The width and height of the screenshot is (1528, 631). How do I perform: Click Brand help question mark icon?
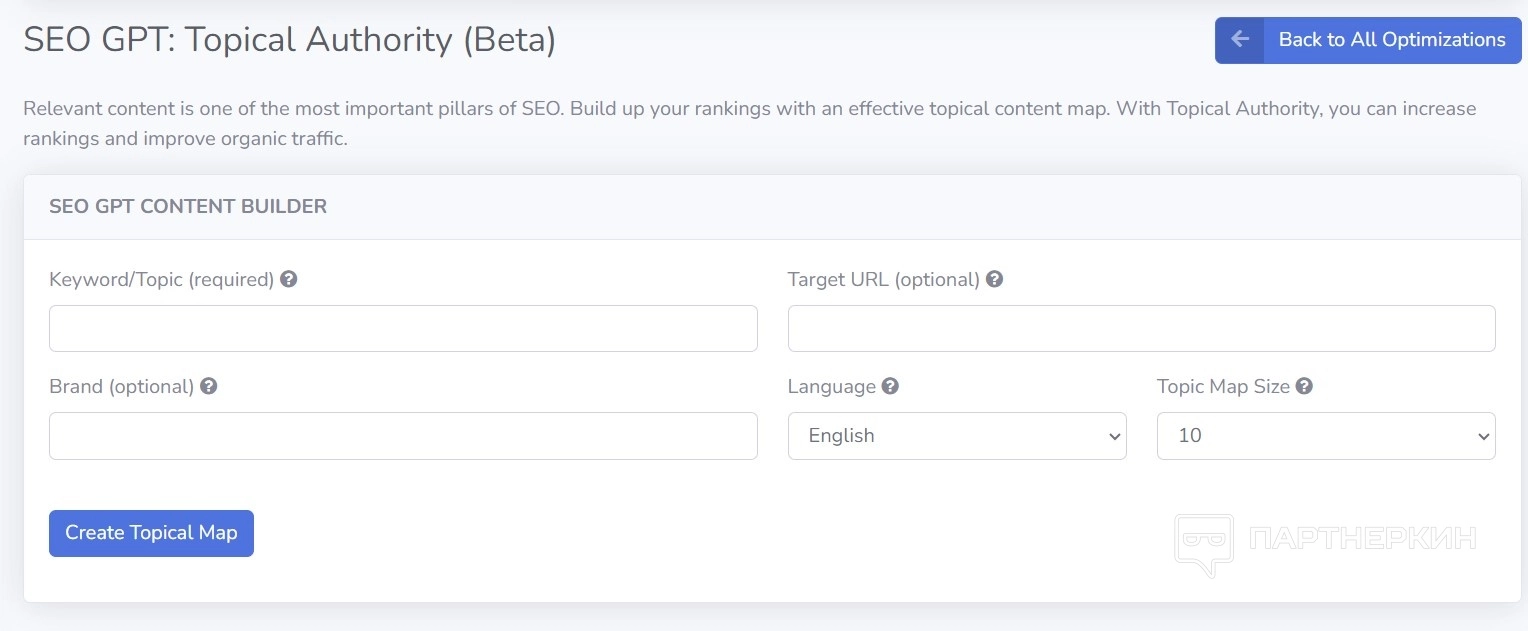pyautogui.click(x=209, y=386)
